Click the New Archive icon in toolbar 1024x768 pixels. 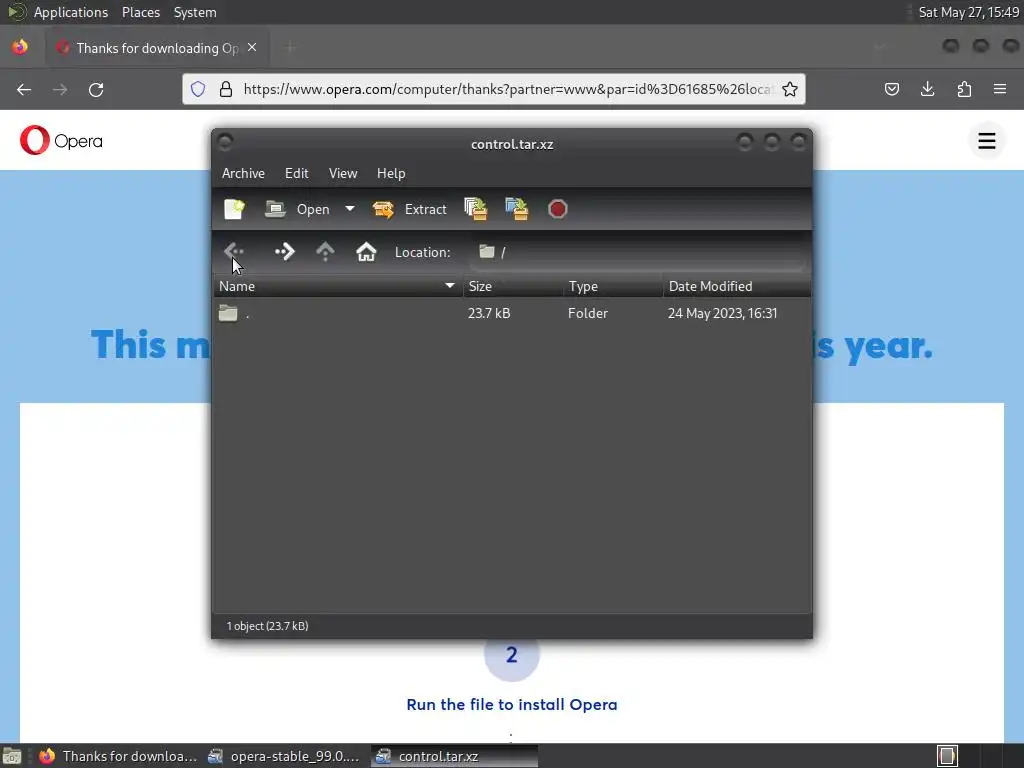234,209
